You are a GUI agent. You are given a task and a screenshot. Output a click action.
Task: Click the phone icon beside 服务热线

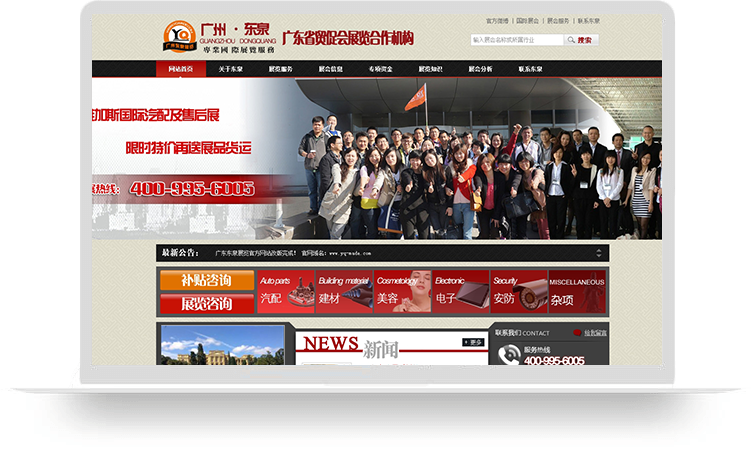(508, 355)
